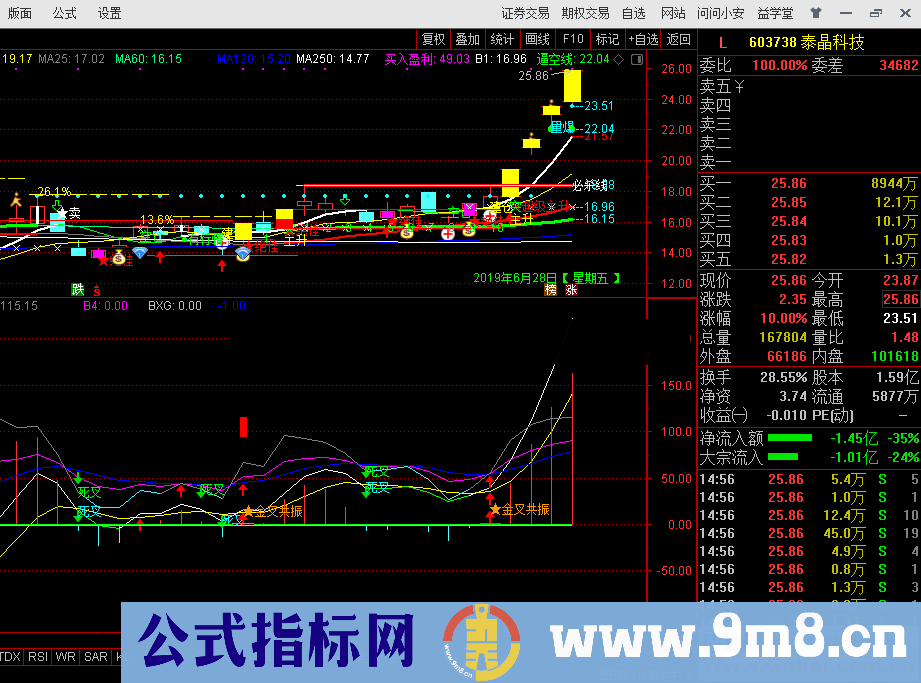
Task: Select the 画线 drawing tool
Action: (x=539, y=40)
